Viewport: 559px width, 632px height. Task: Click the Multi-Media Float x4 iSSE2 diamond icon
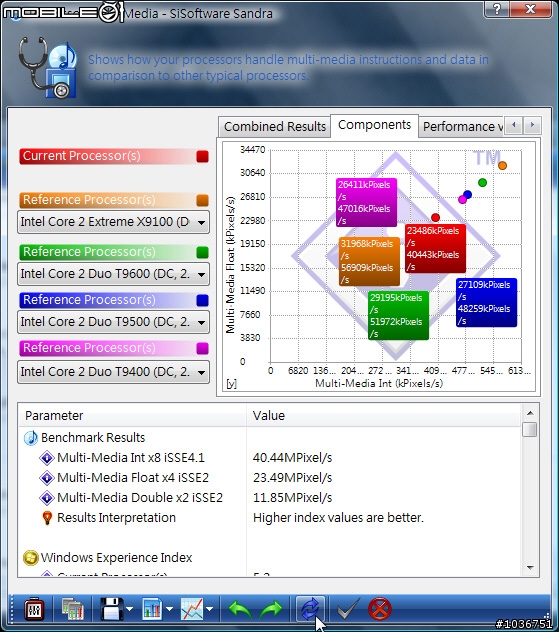click(x=47, y=478)
